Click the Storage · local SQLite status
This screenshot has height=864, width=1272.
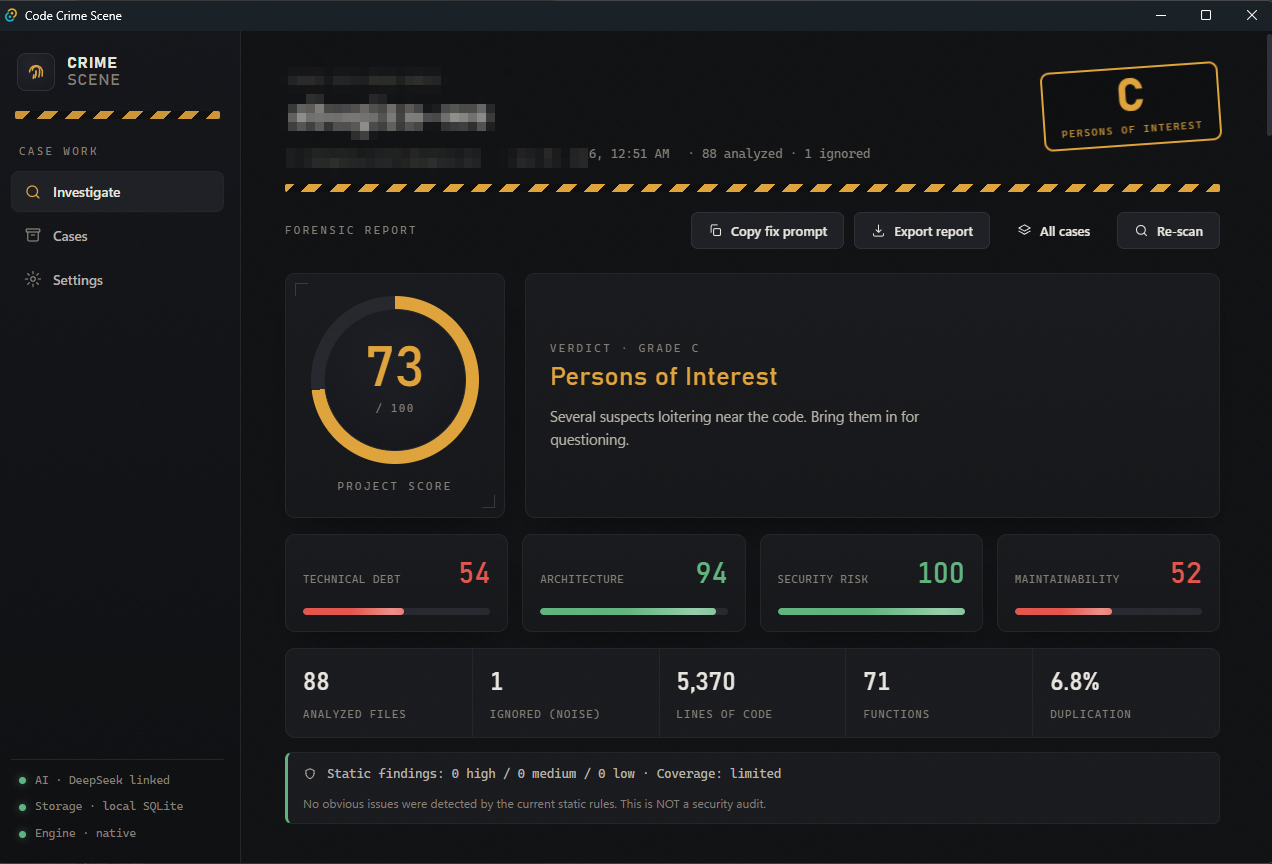click(109, 807)
